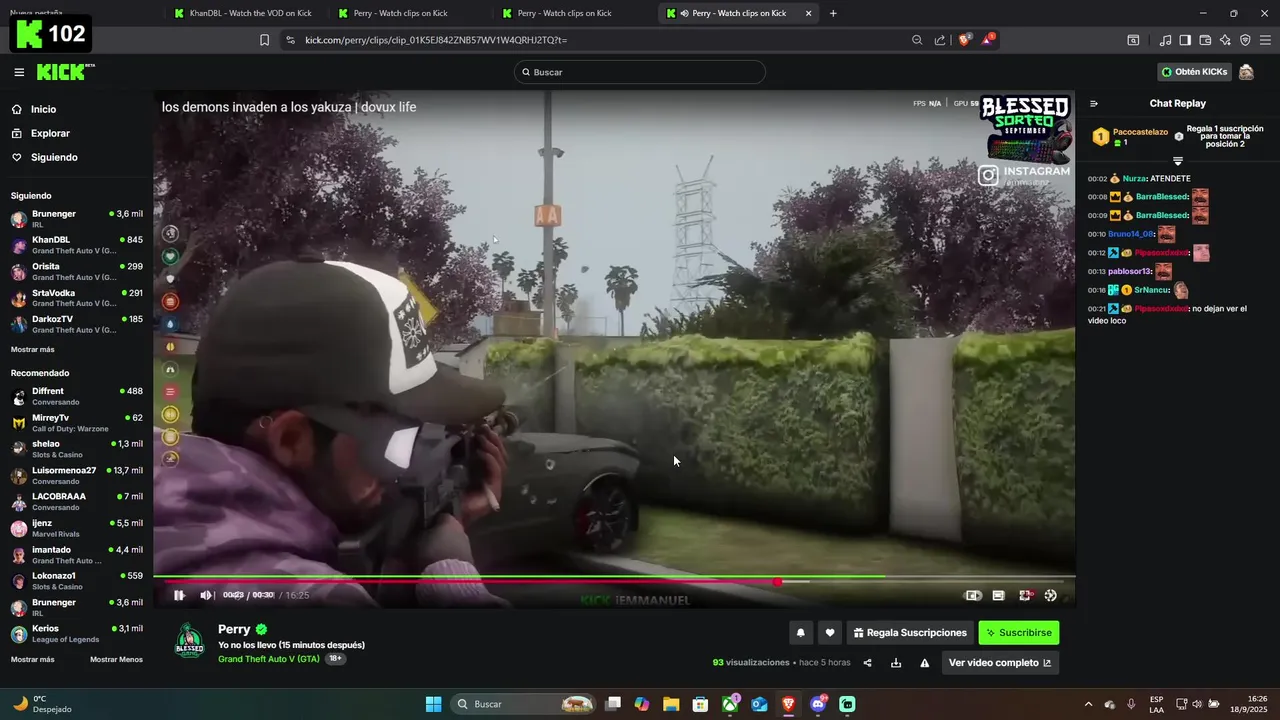This screenshot has width=1280, height=720.
Task: Open the MirreyTv recommended channel
Action: 77,423
